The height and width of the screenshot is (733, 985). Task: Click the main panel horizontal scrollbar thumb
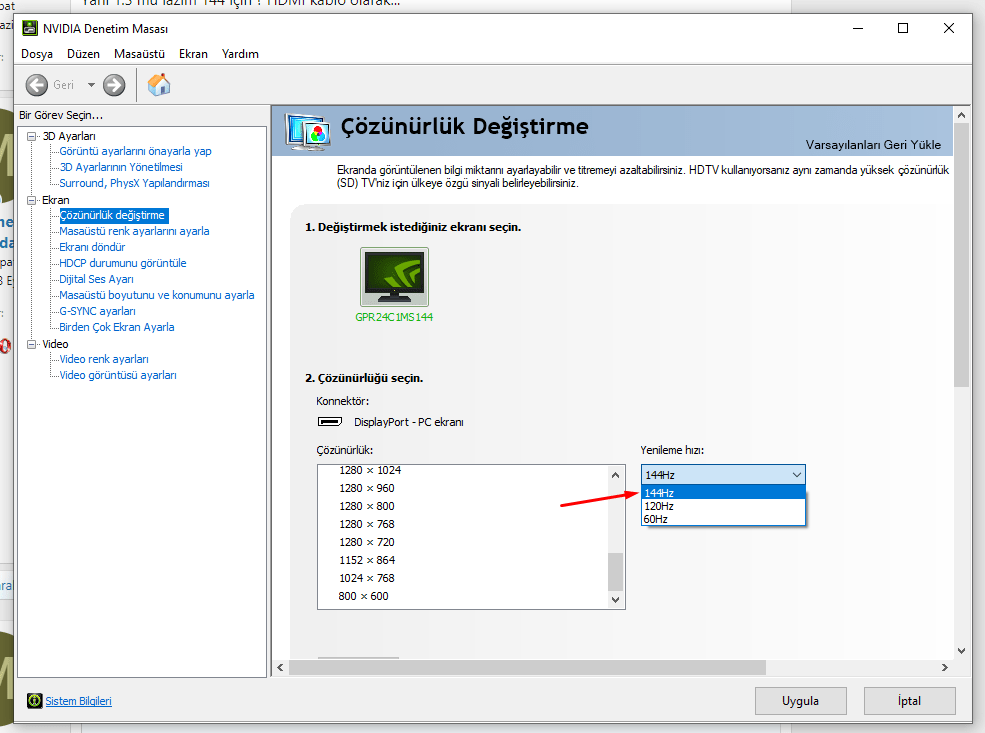point(527,668)
